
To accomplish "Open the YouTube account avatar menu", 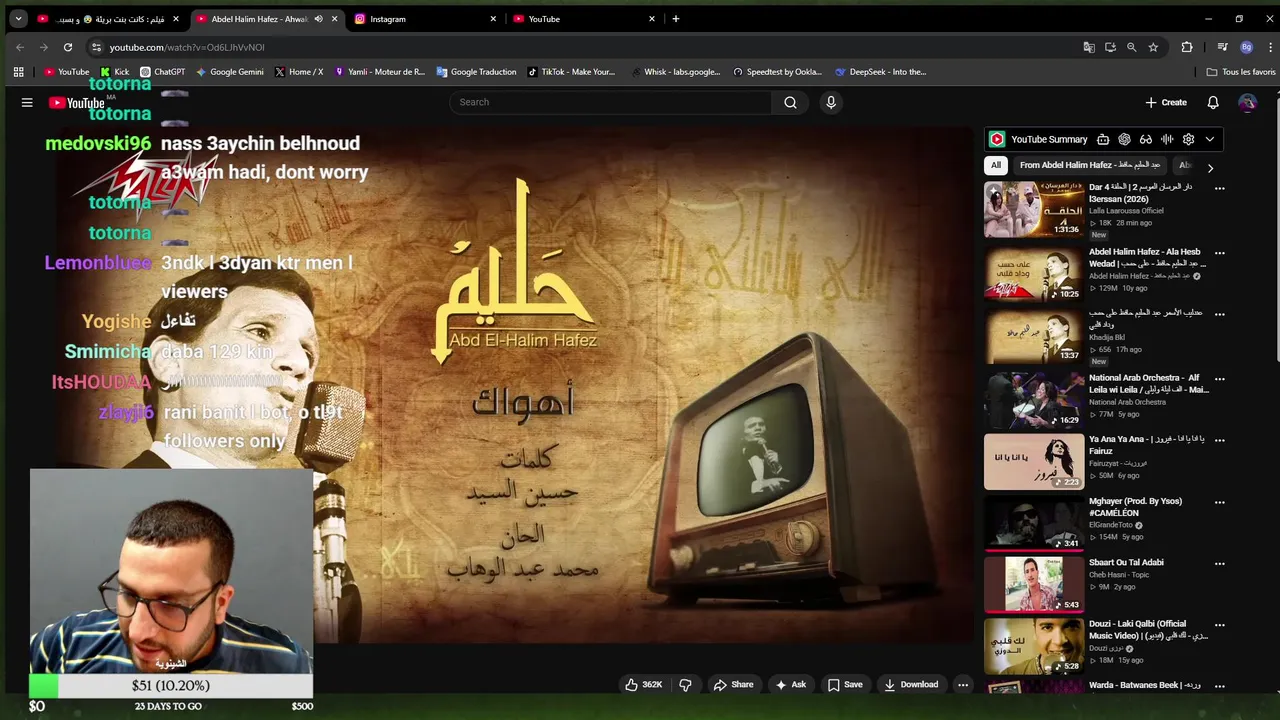I will point(1247,102).
